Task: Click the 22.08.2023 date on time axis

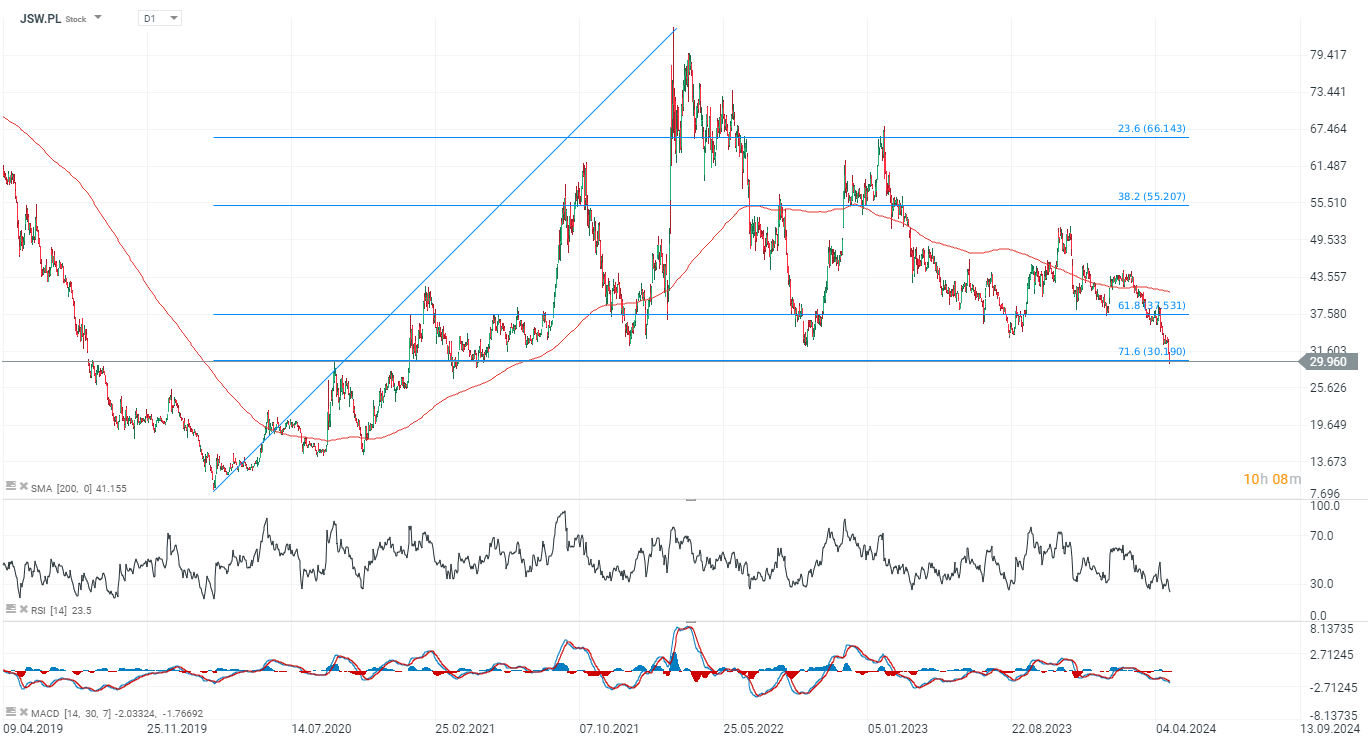Action: click(1040, 731)
